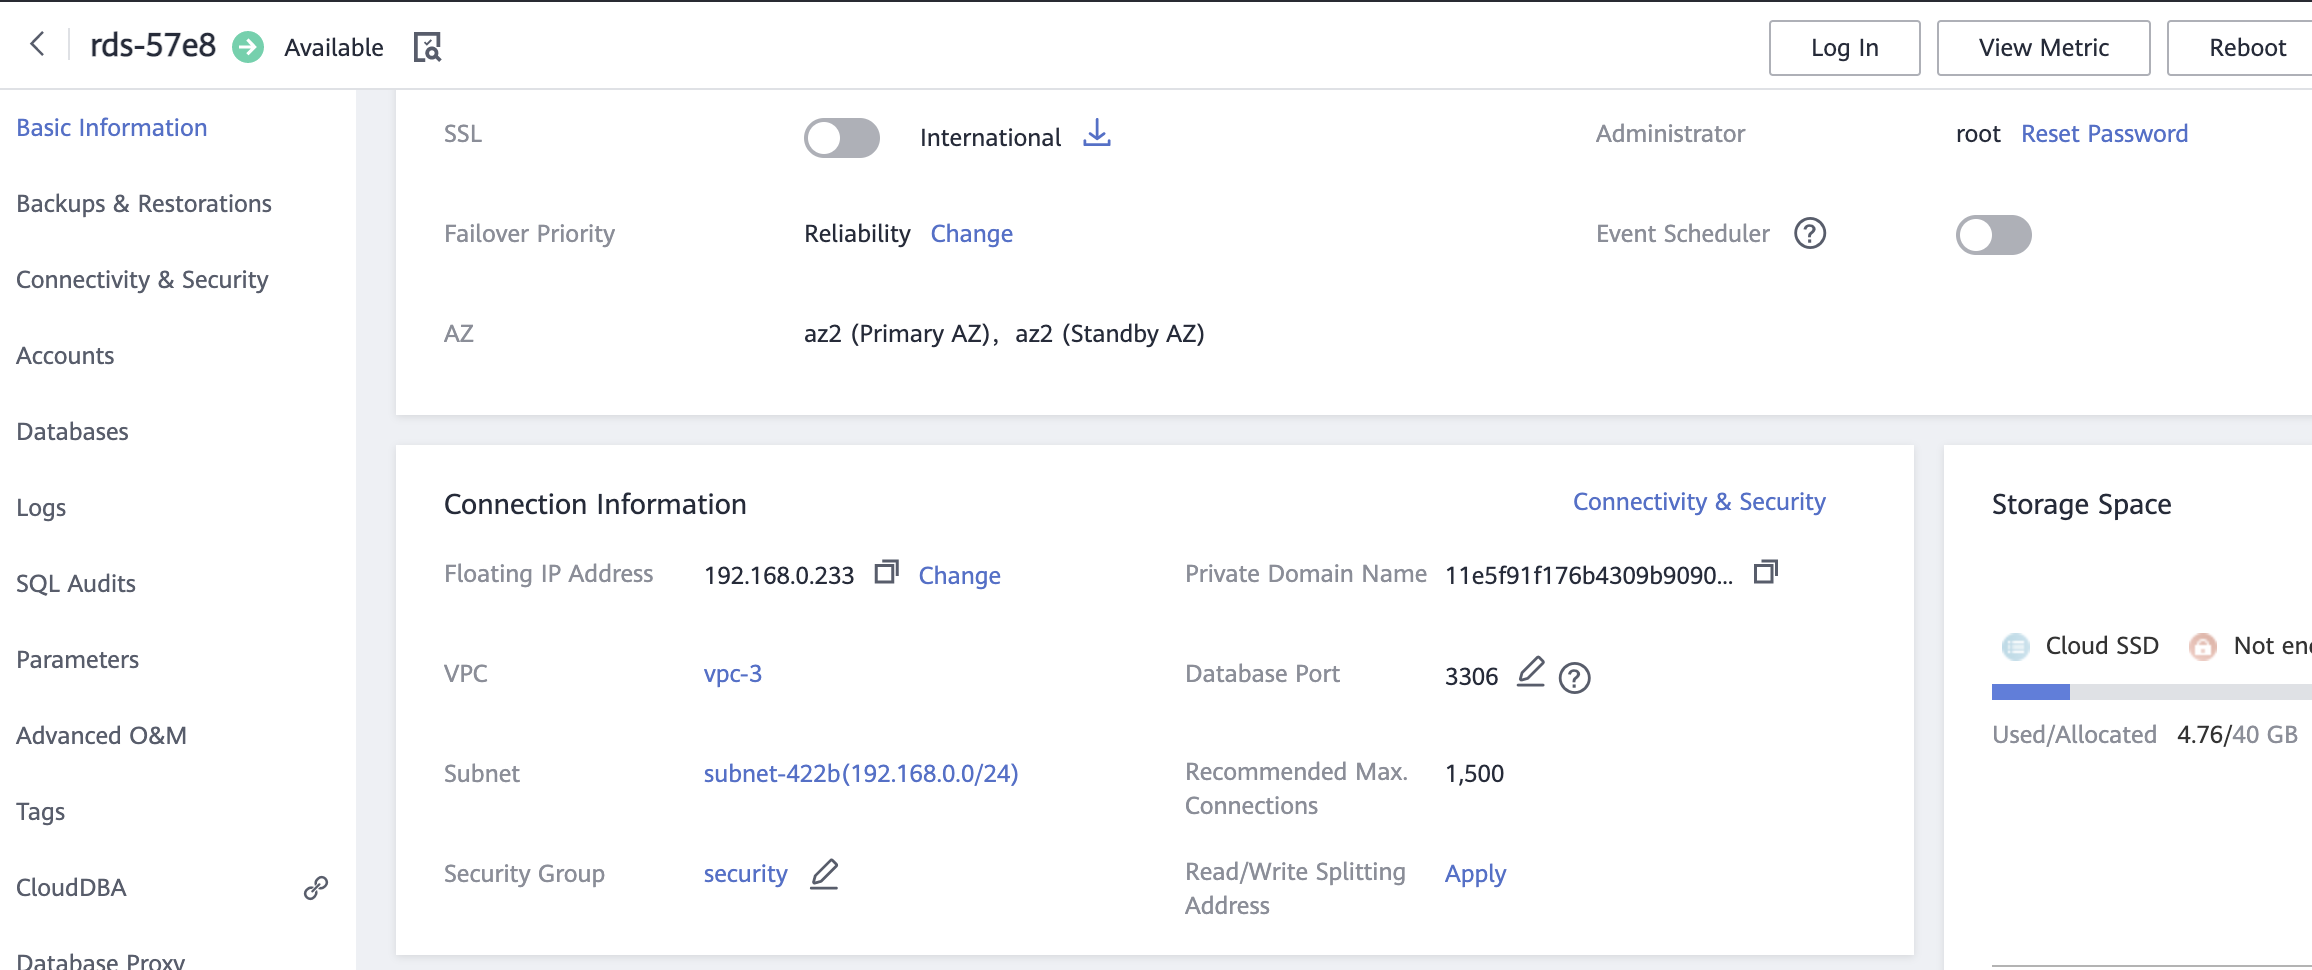Toggle the SSL switch
Image resolution: width=2312 pixels, height=970 pixels.
pyautogui.click(x=842, y=137)
